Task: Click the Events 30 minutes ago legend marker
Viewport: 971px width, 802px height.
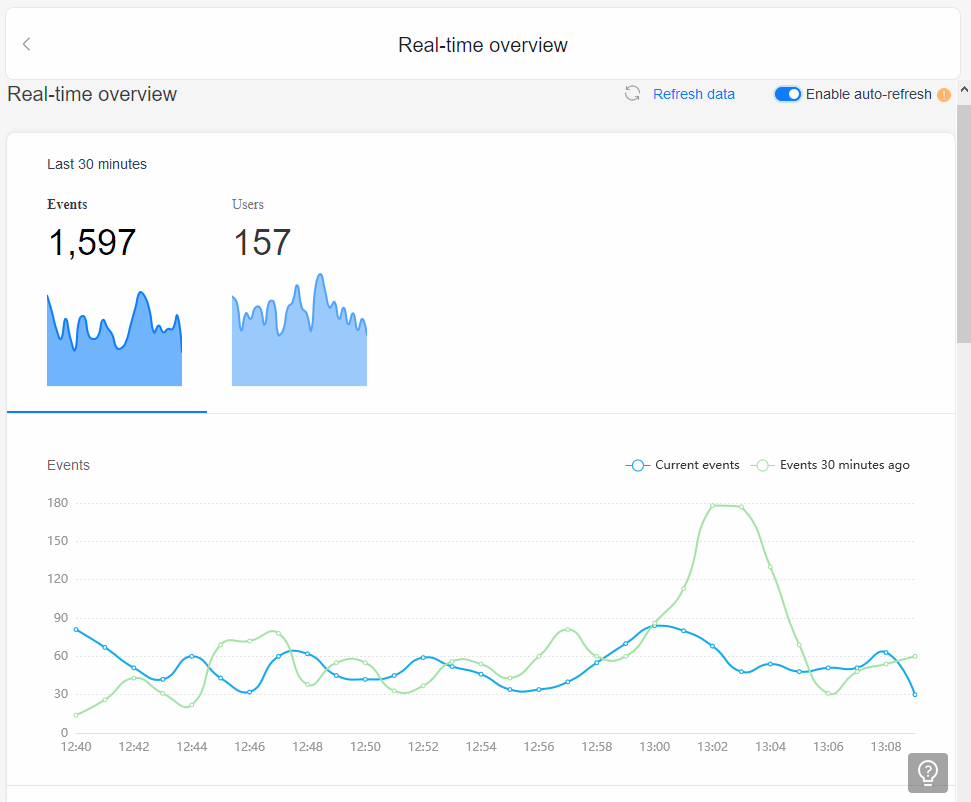Action: [762, 465]
